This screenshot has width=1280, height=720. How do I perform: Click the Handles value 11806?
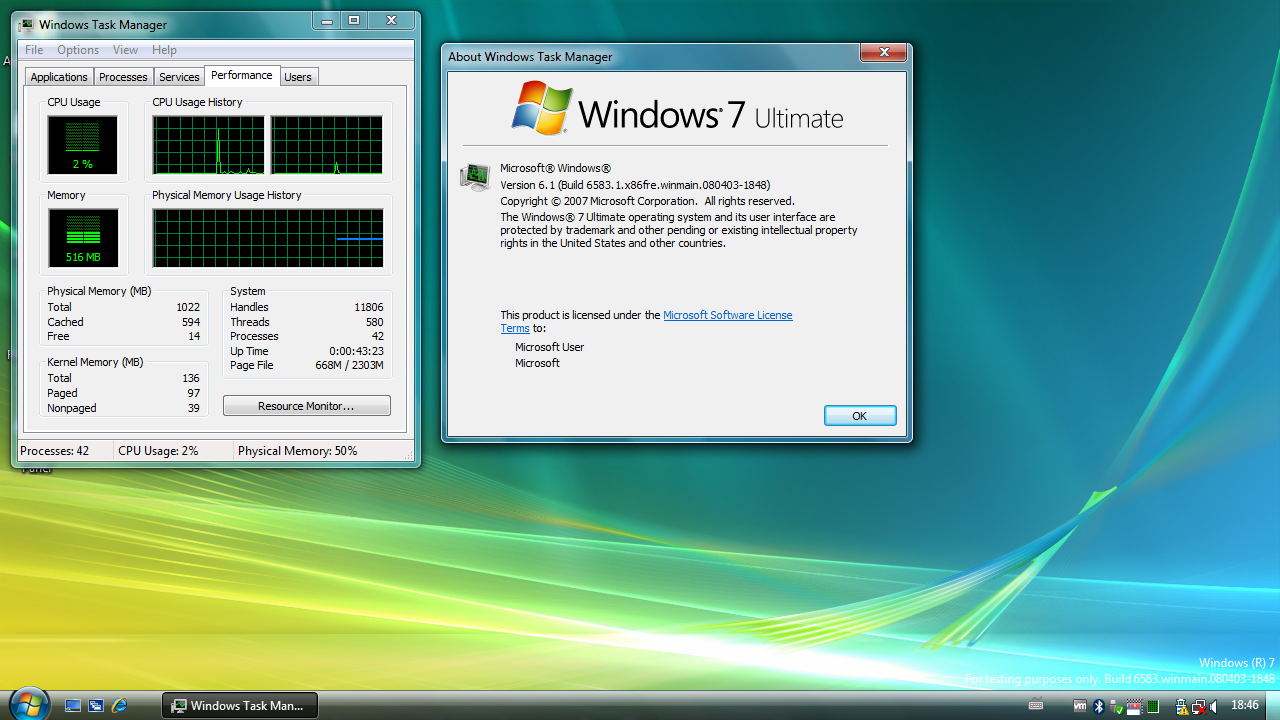click(x=368, y=307)
